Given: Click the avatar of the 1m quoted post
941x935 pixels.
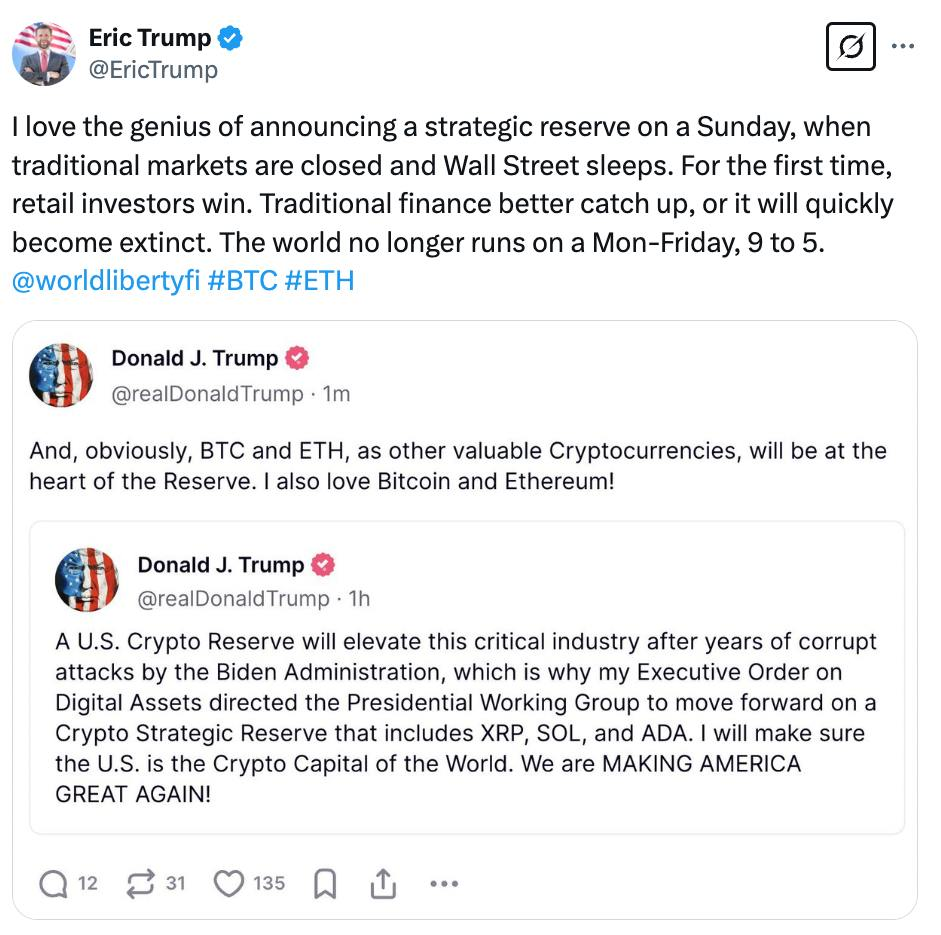Looking at the screenshot, I should [62, 375].
